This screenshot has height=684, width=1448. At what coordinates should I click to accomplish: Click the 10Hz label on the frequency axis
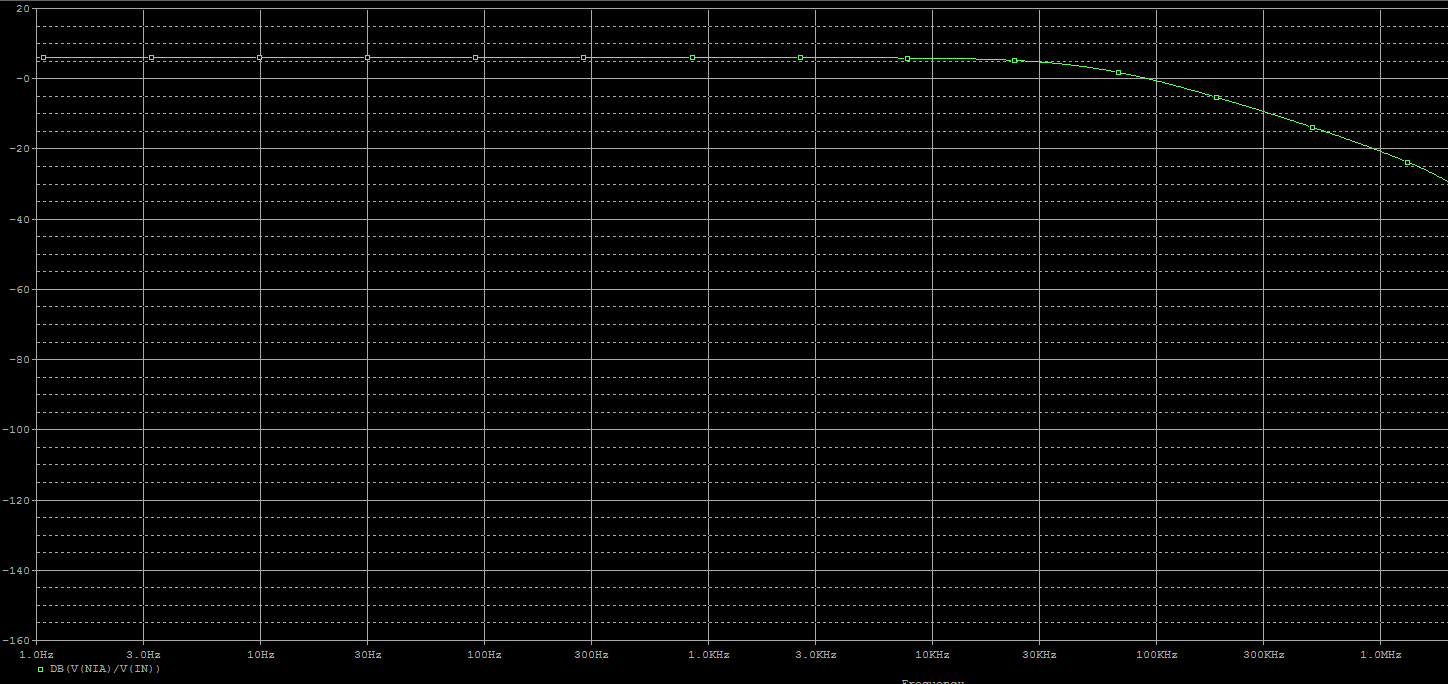tap(260, 655)
